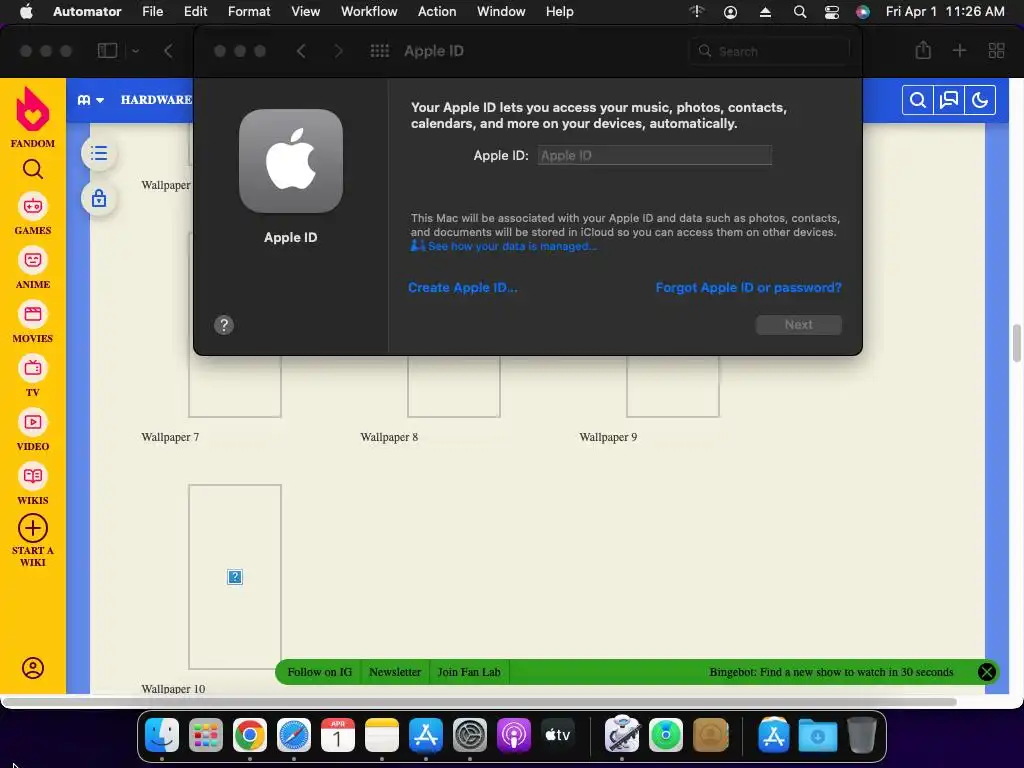Open the Automator app menu
The image size is (1024, 768).
[x=87, y=11]
